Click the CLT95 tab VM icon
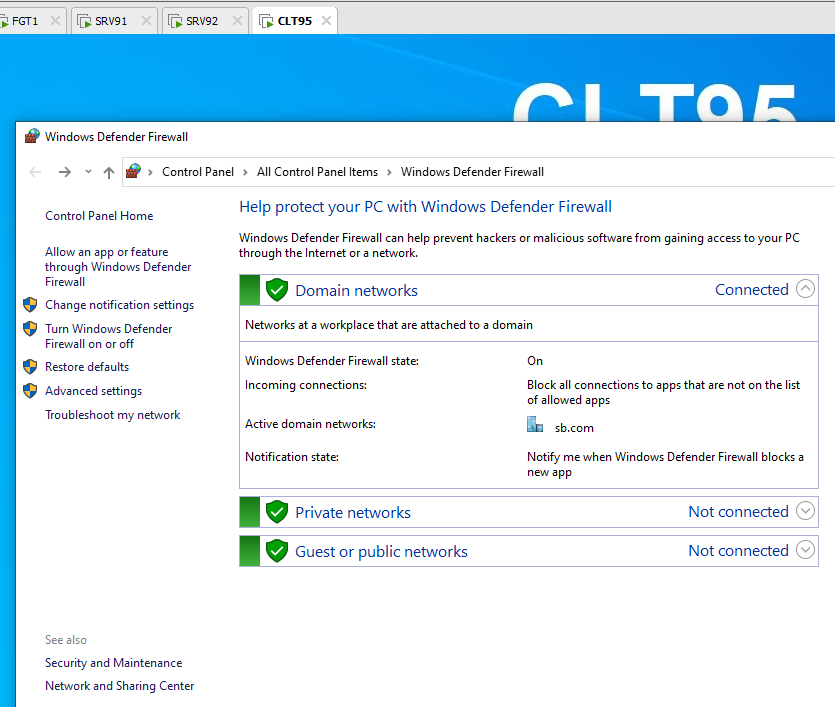 click(266, 21)
